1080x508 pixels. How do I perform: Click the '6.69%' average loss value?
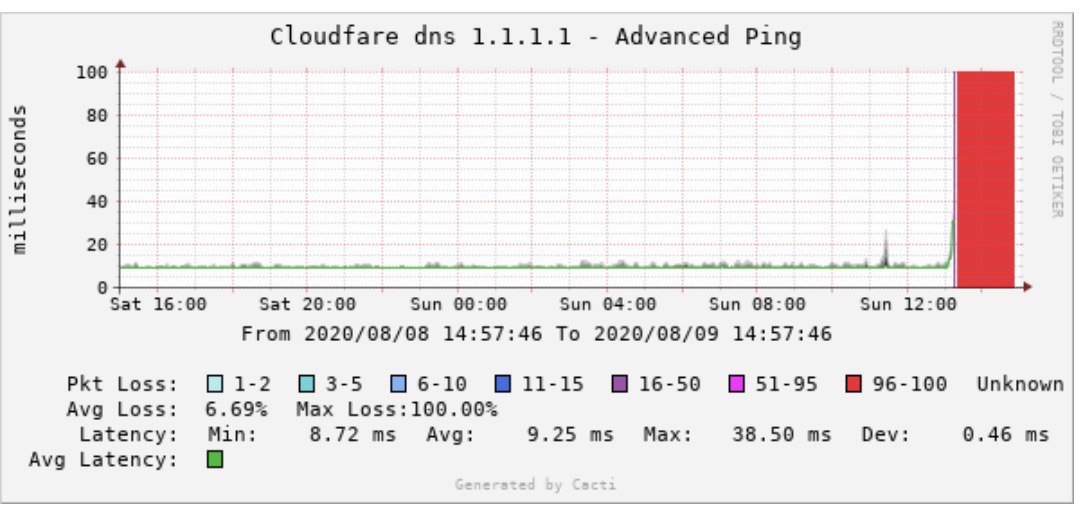[x=236, y=410]
